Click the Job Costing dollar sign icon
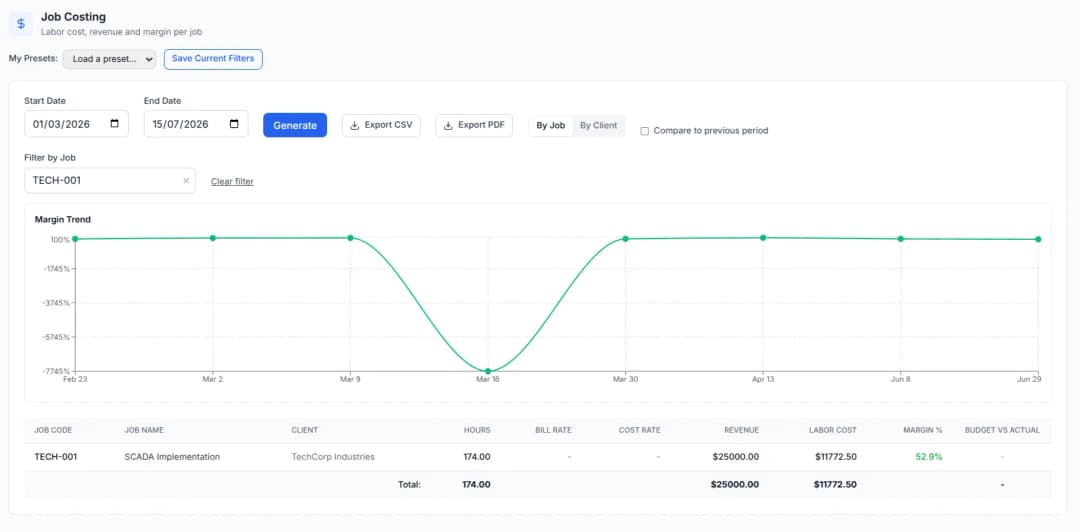The image size is (1080, 532). pos(21,23)
